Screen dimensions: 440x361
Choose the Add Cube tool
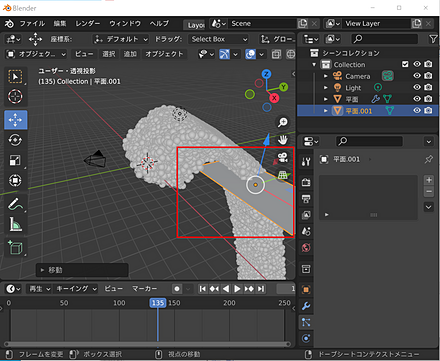click(x=15, y=247)
